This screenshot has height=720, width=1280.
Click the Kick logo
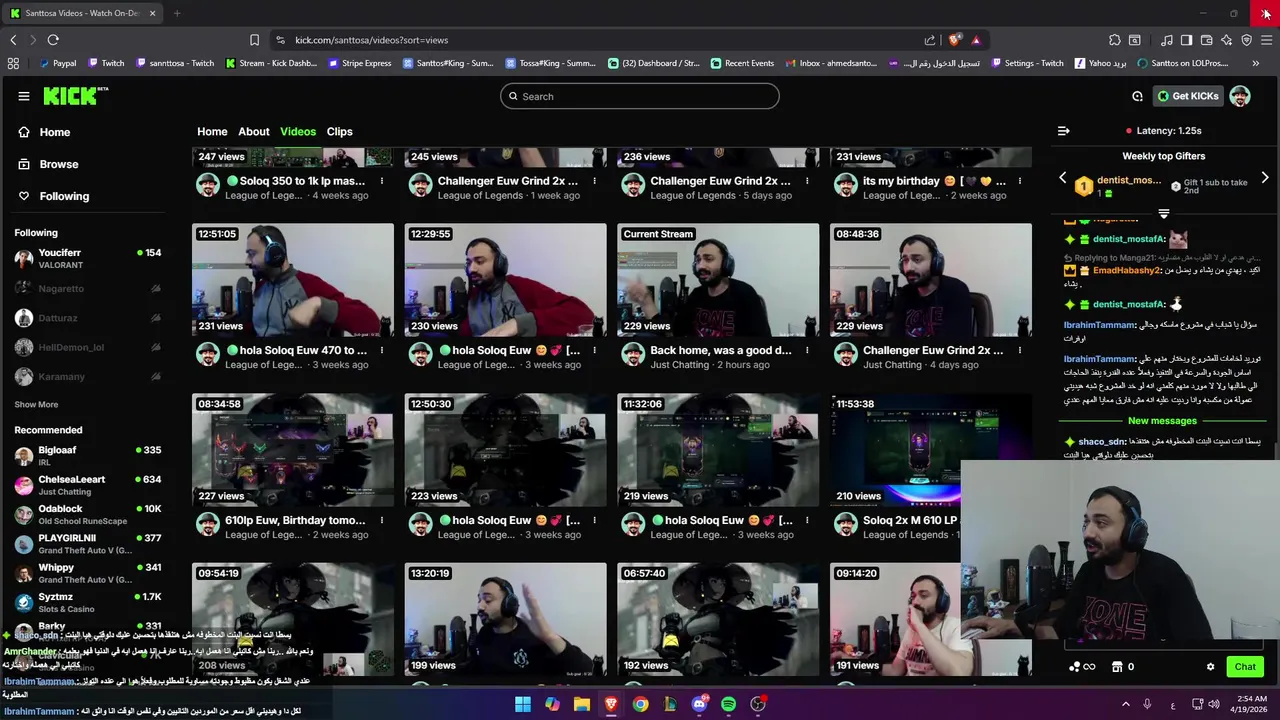tap(75, 96)
